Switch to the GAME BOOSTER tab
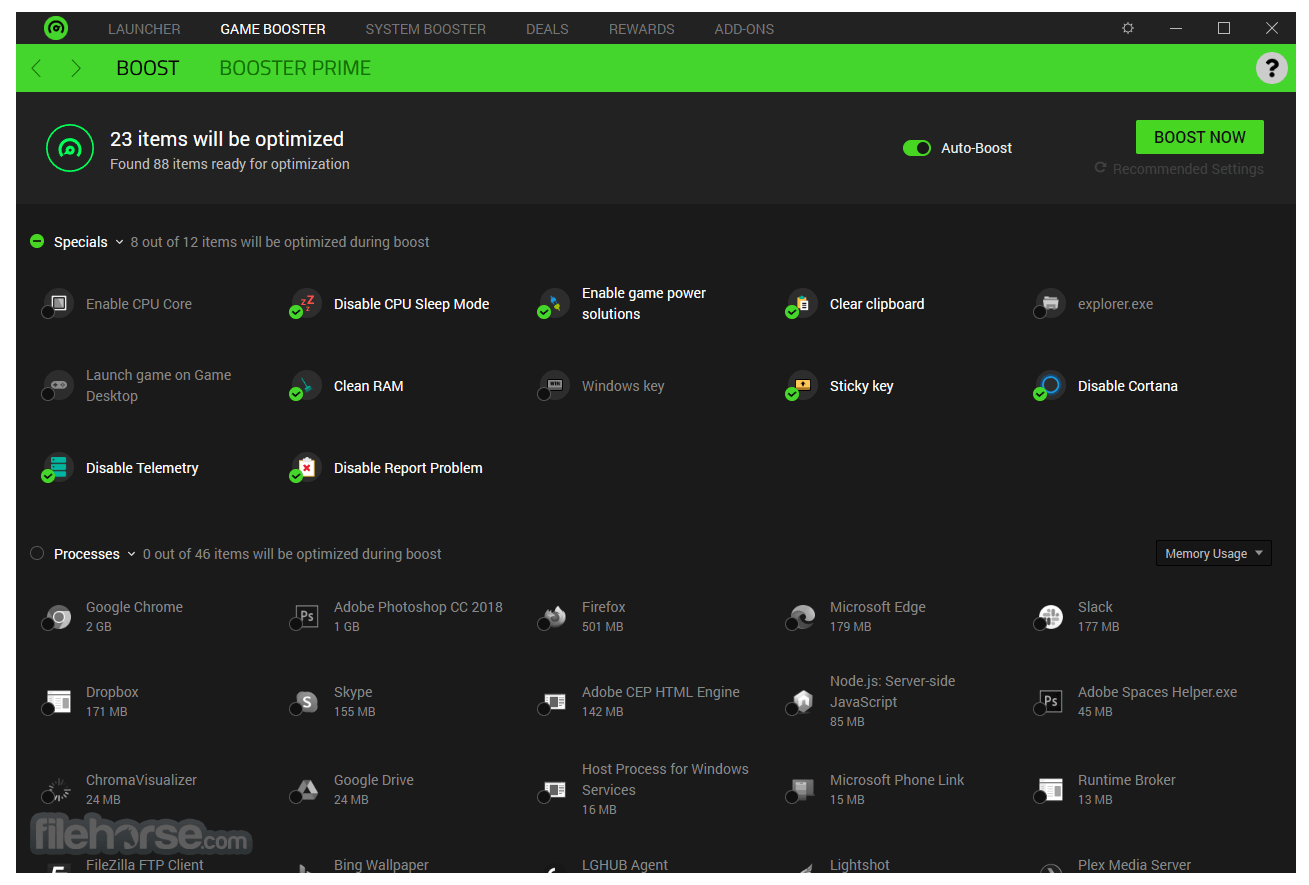Viewport: 1309px width, 885px height. pyautogui.click(x=273, y=29)
